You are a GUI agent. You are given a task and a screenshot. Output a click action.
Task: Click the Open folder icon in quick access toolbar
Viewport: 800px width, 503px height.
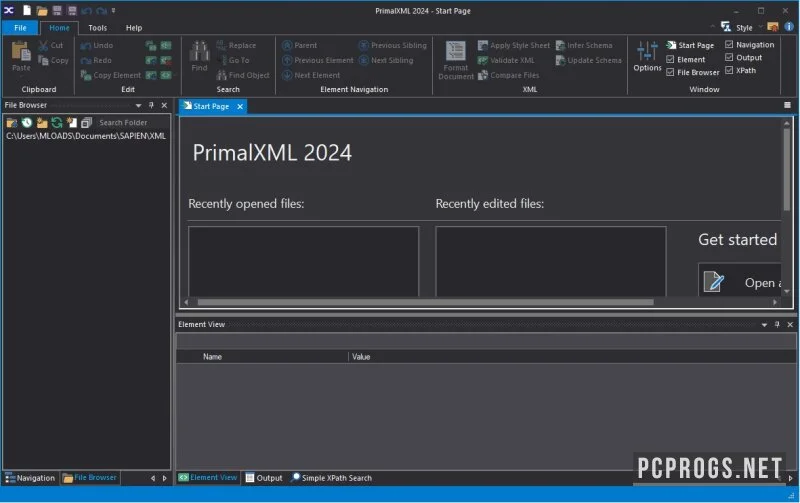[x=42, y=11]
